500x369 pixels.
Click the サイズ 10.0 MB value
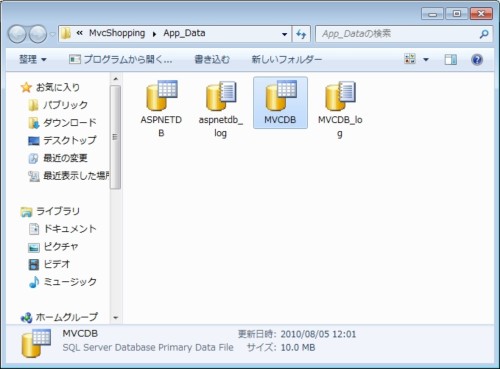(x=298, y=348)
